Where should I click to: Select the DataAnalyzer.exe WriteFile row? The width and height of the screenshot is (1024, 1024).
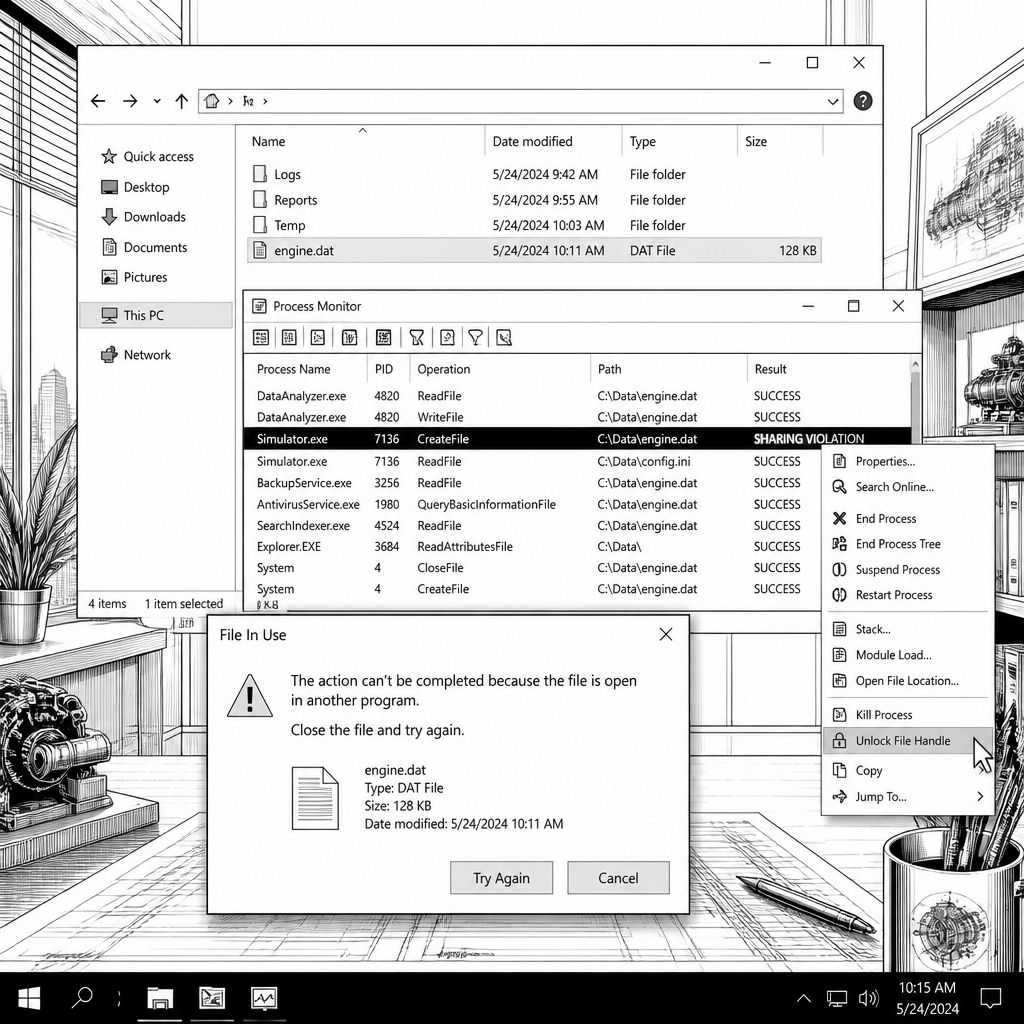(577, 417)
